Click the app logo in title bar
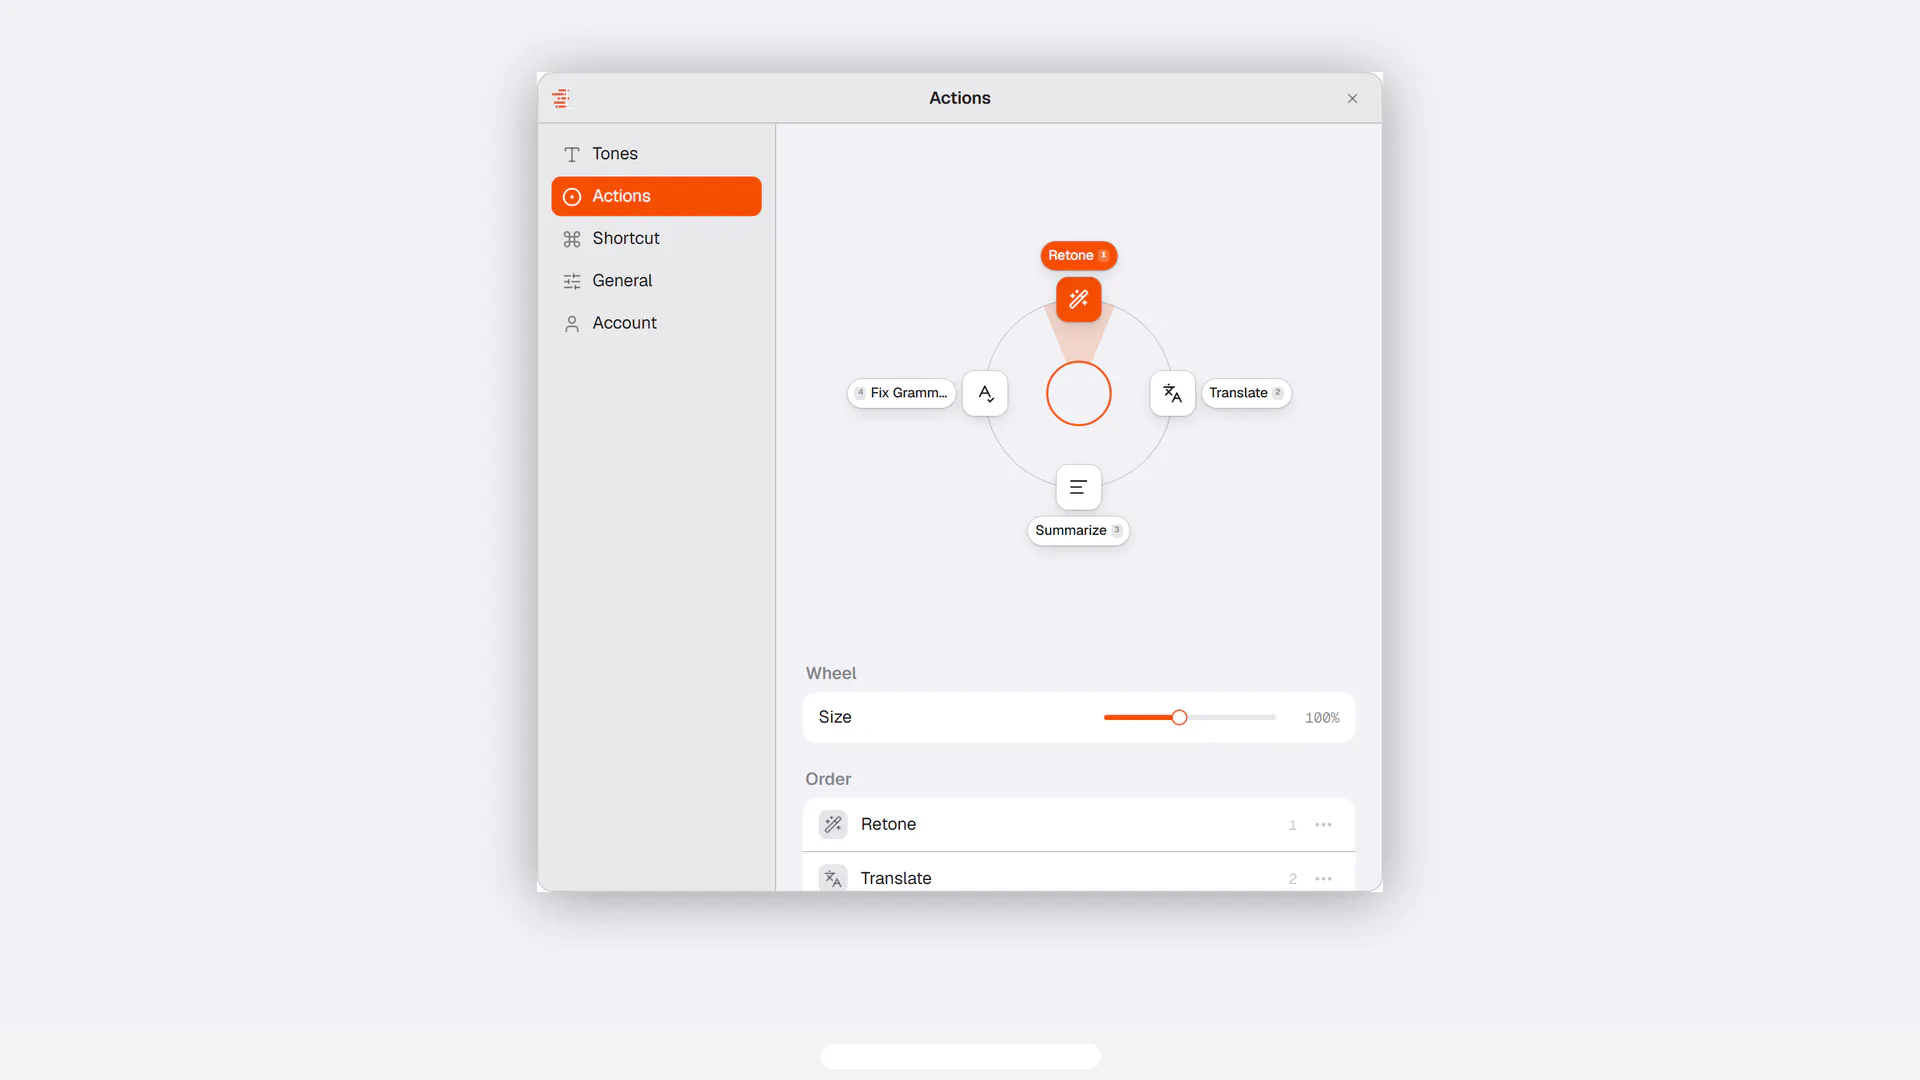 (561, 98)
